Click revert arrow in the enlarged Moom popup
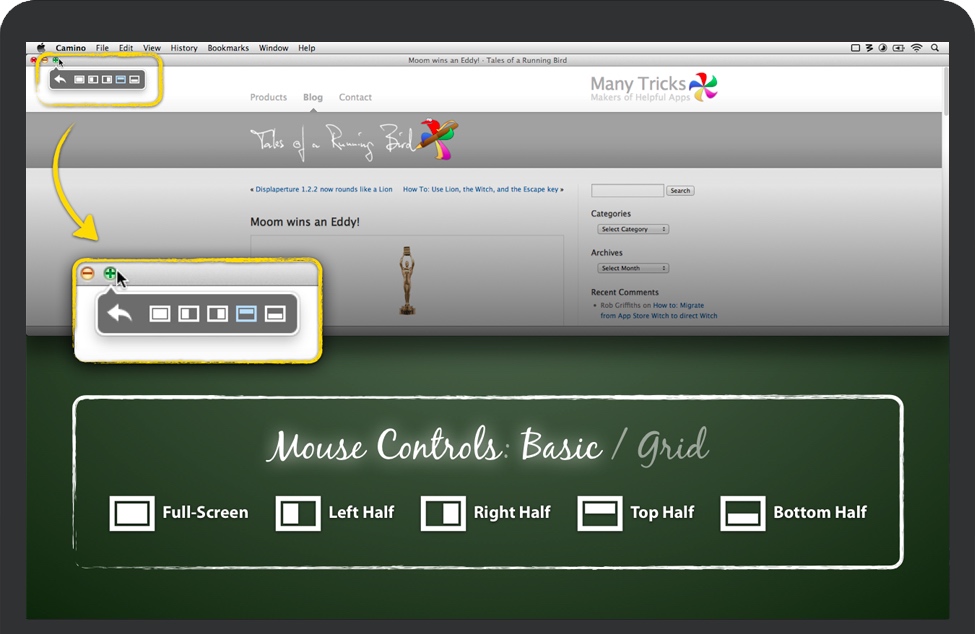 pos(120,313)
